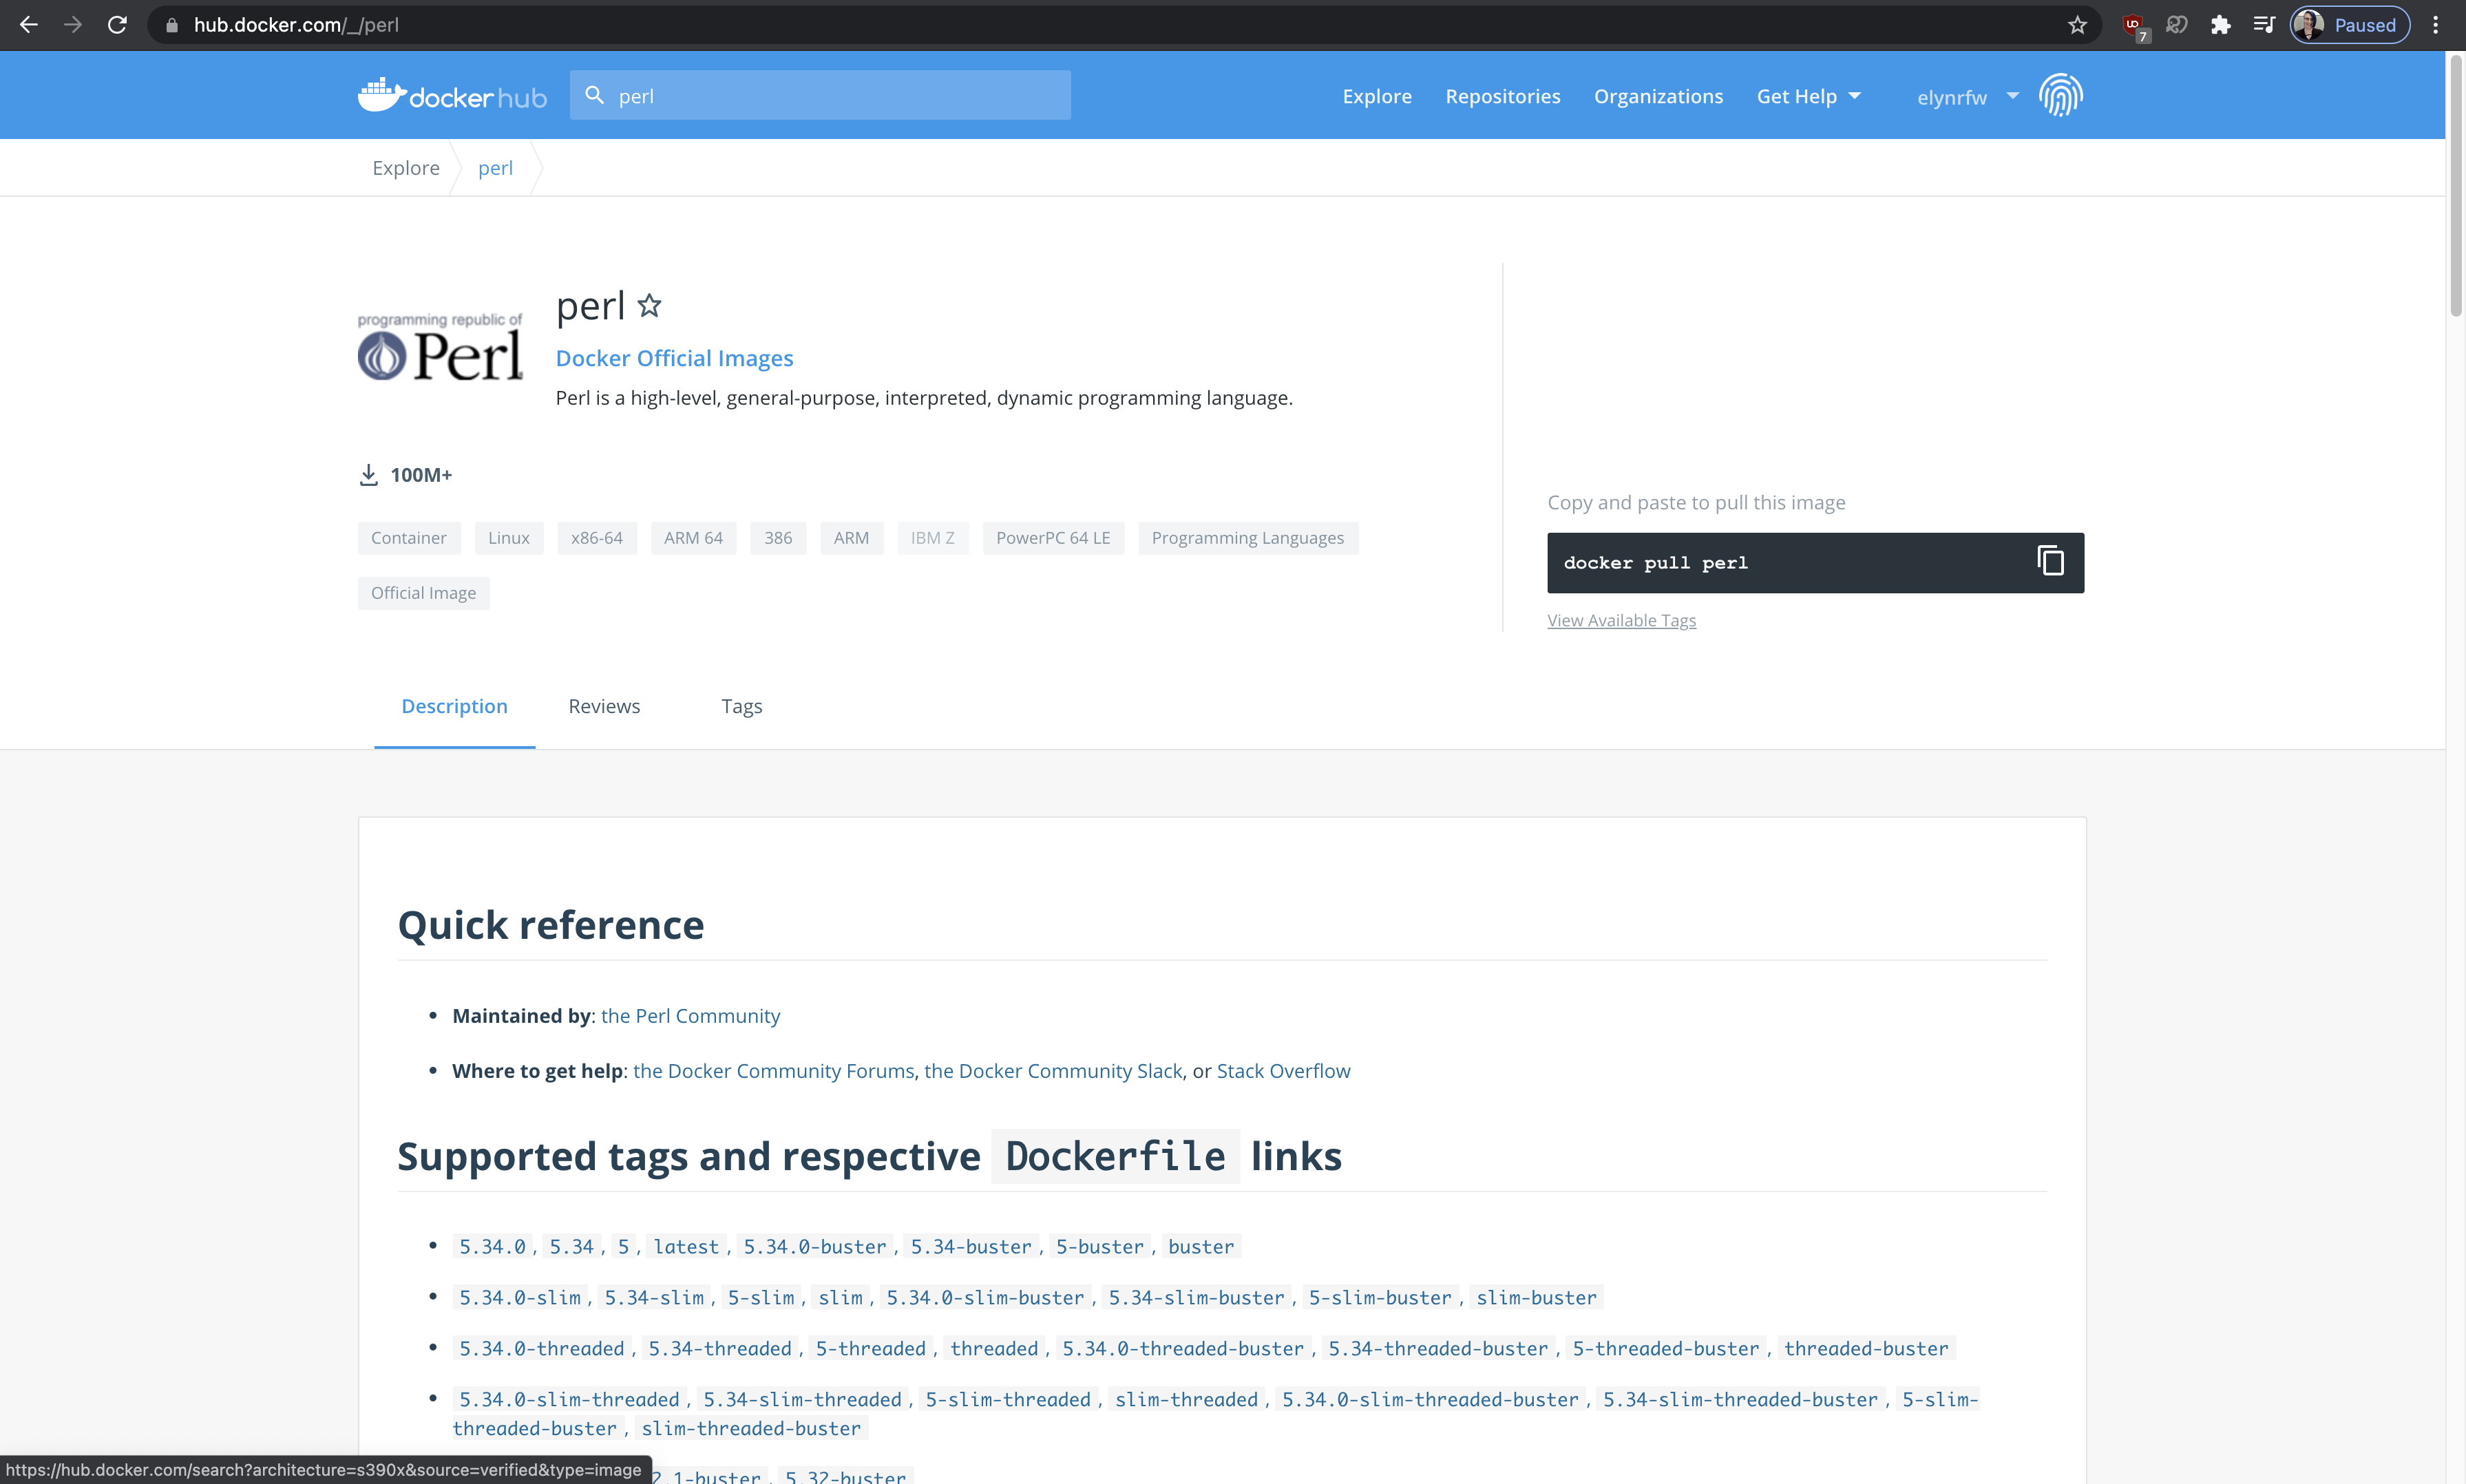
Task: Click the Docker Hub whale logo
Action: point(453,96)
